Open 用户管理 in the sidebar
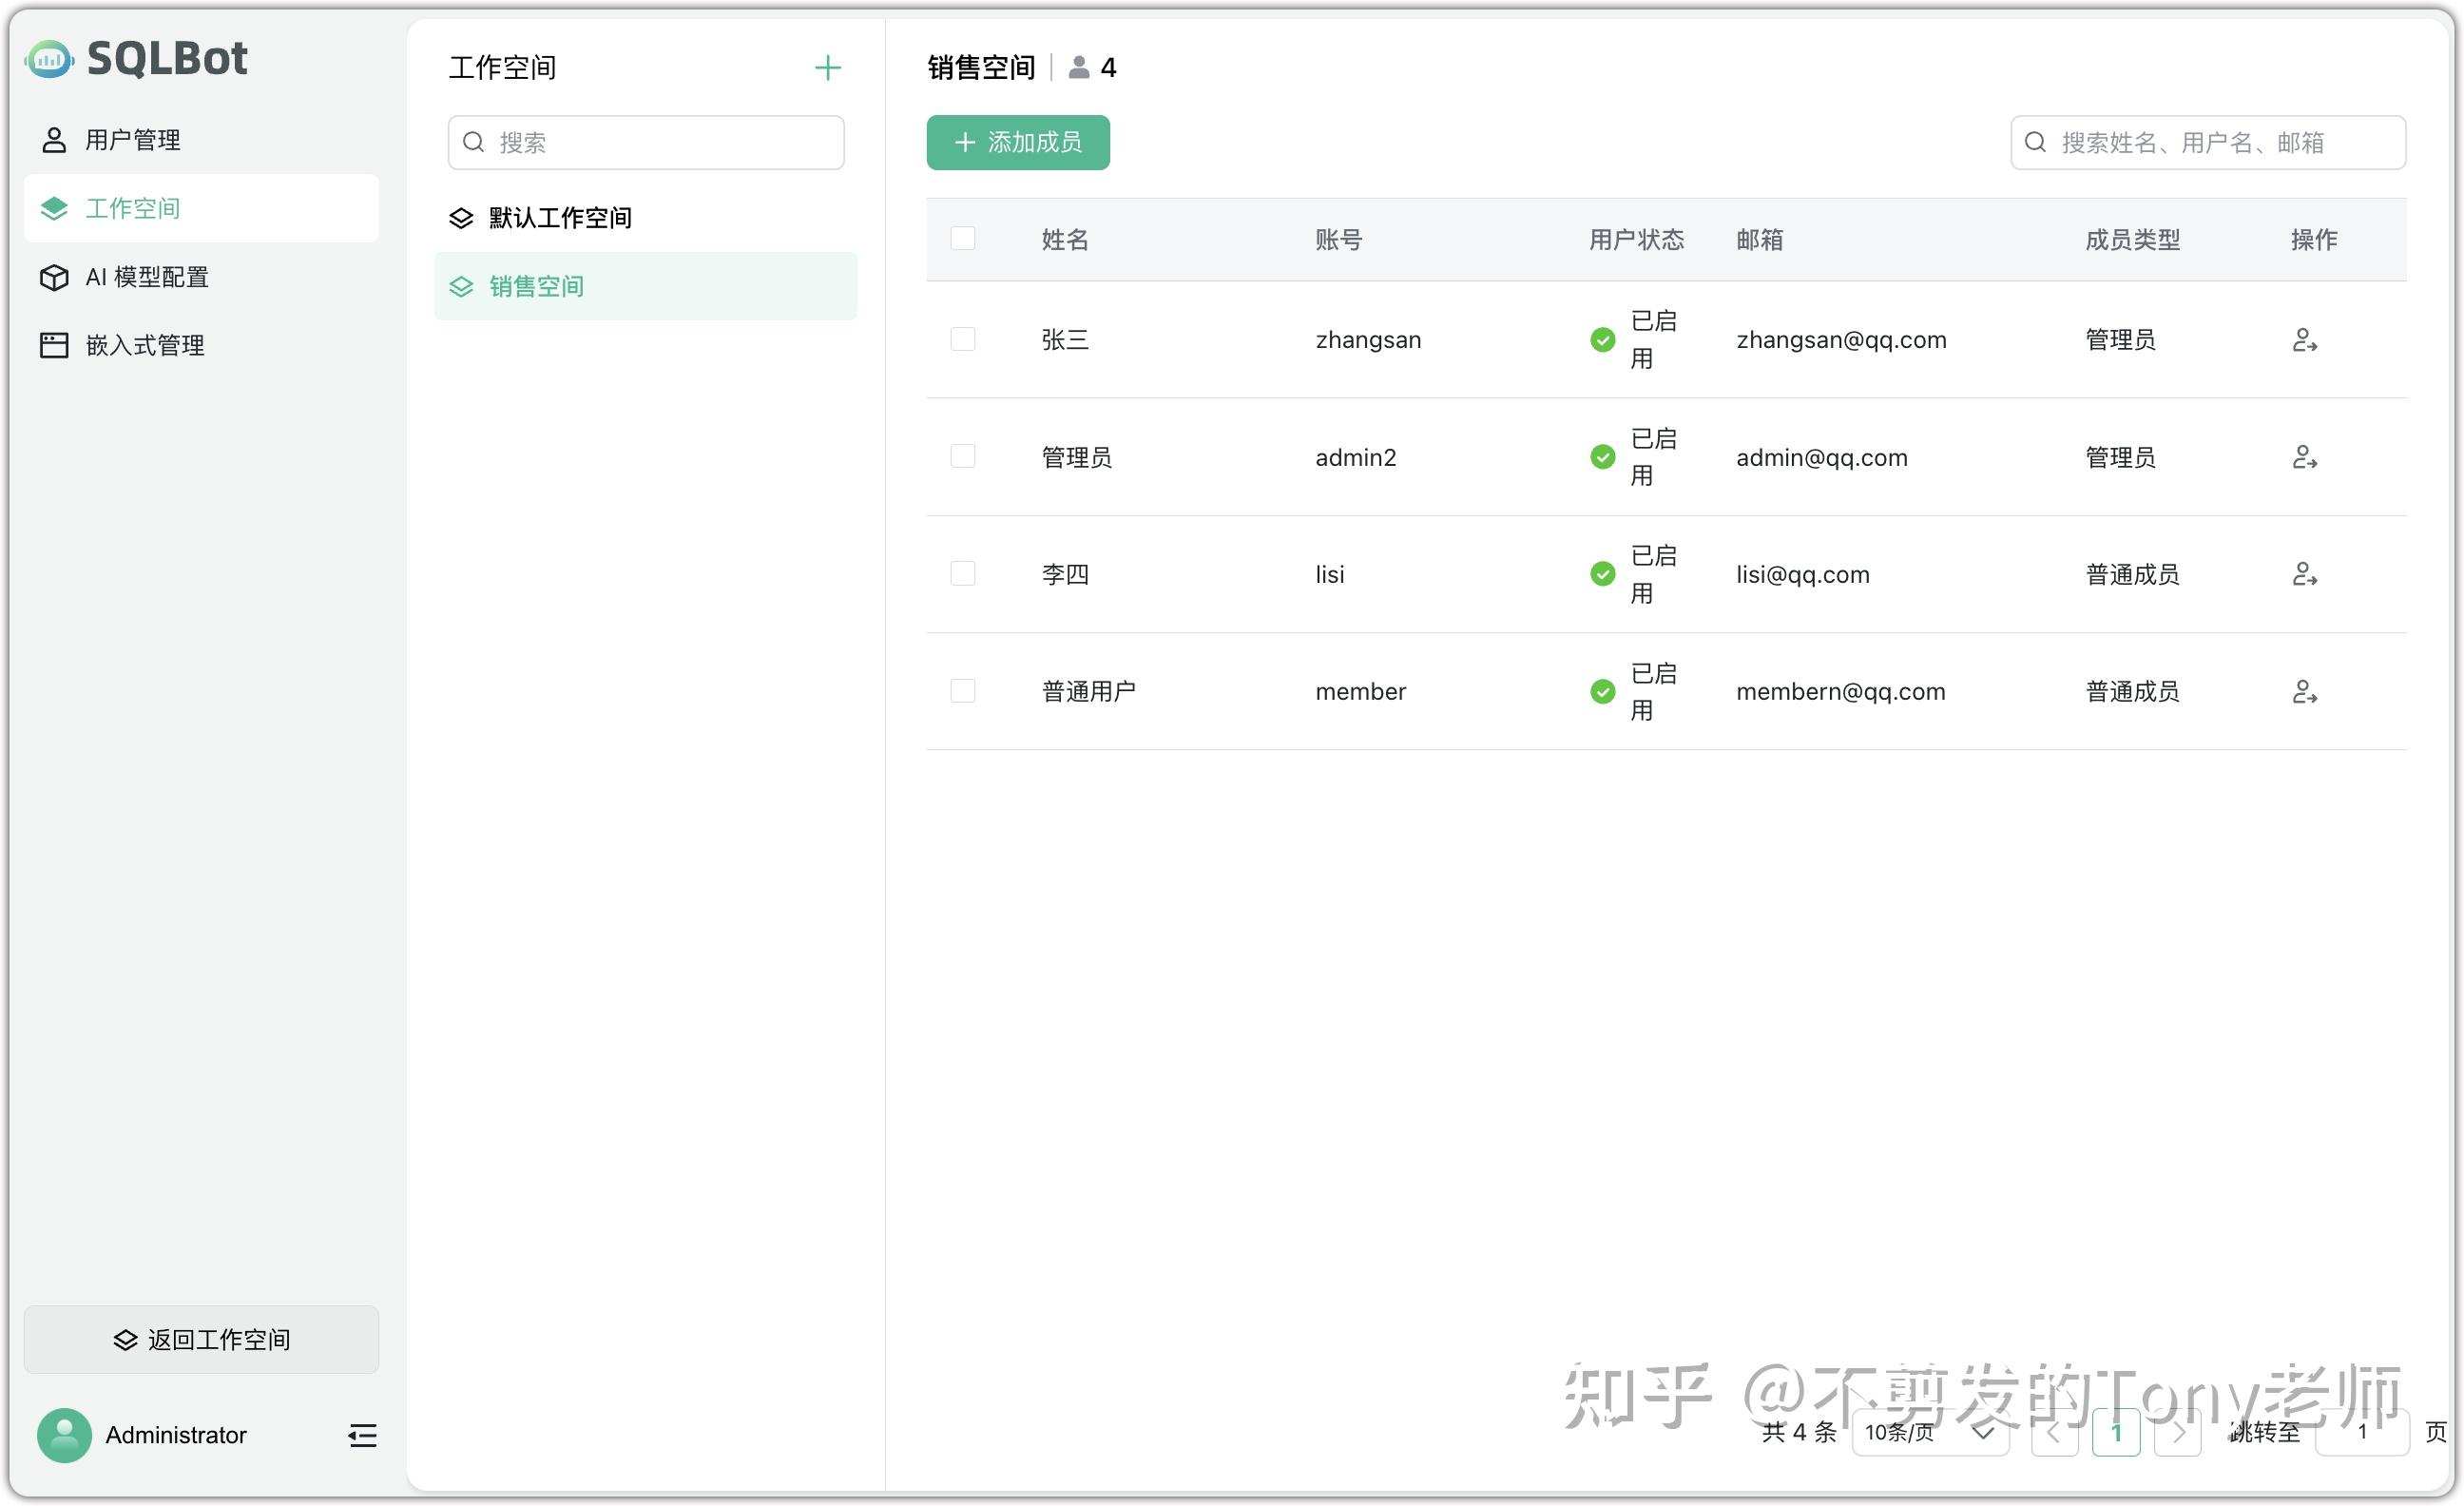Image resolution: width=2464 pixels, height=1506 pixels. click(201, 140)
